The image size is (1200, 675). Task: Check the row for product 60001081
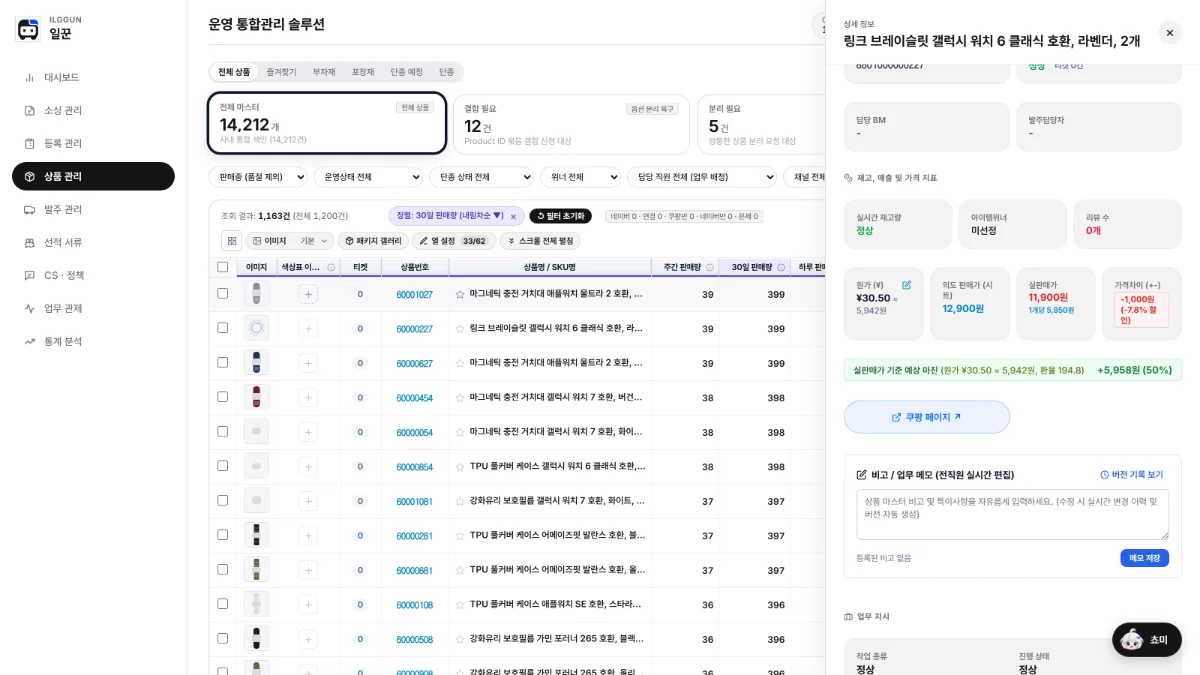(222, 501)
